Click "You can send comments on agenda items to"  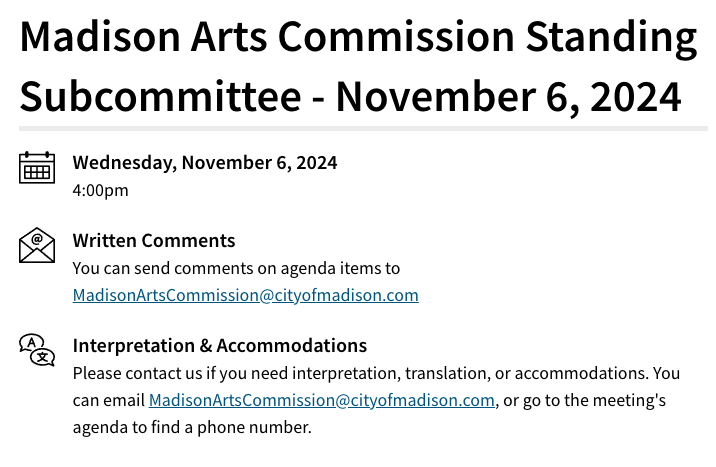tap(236, 268)
